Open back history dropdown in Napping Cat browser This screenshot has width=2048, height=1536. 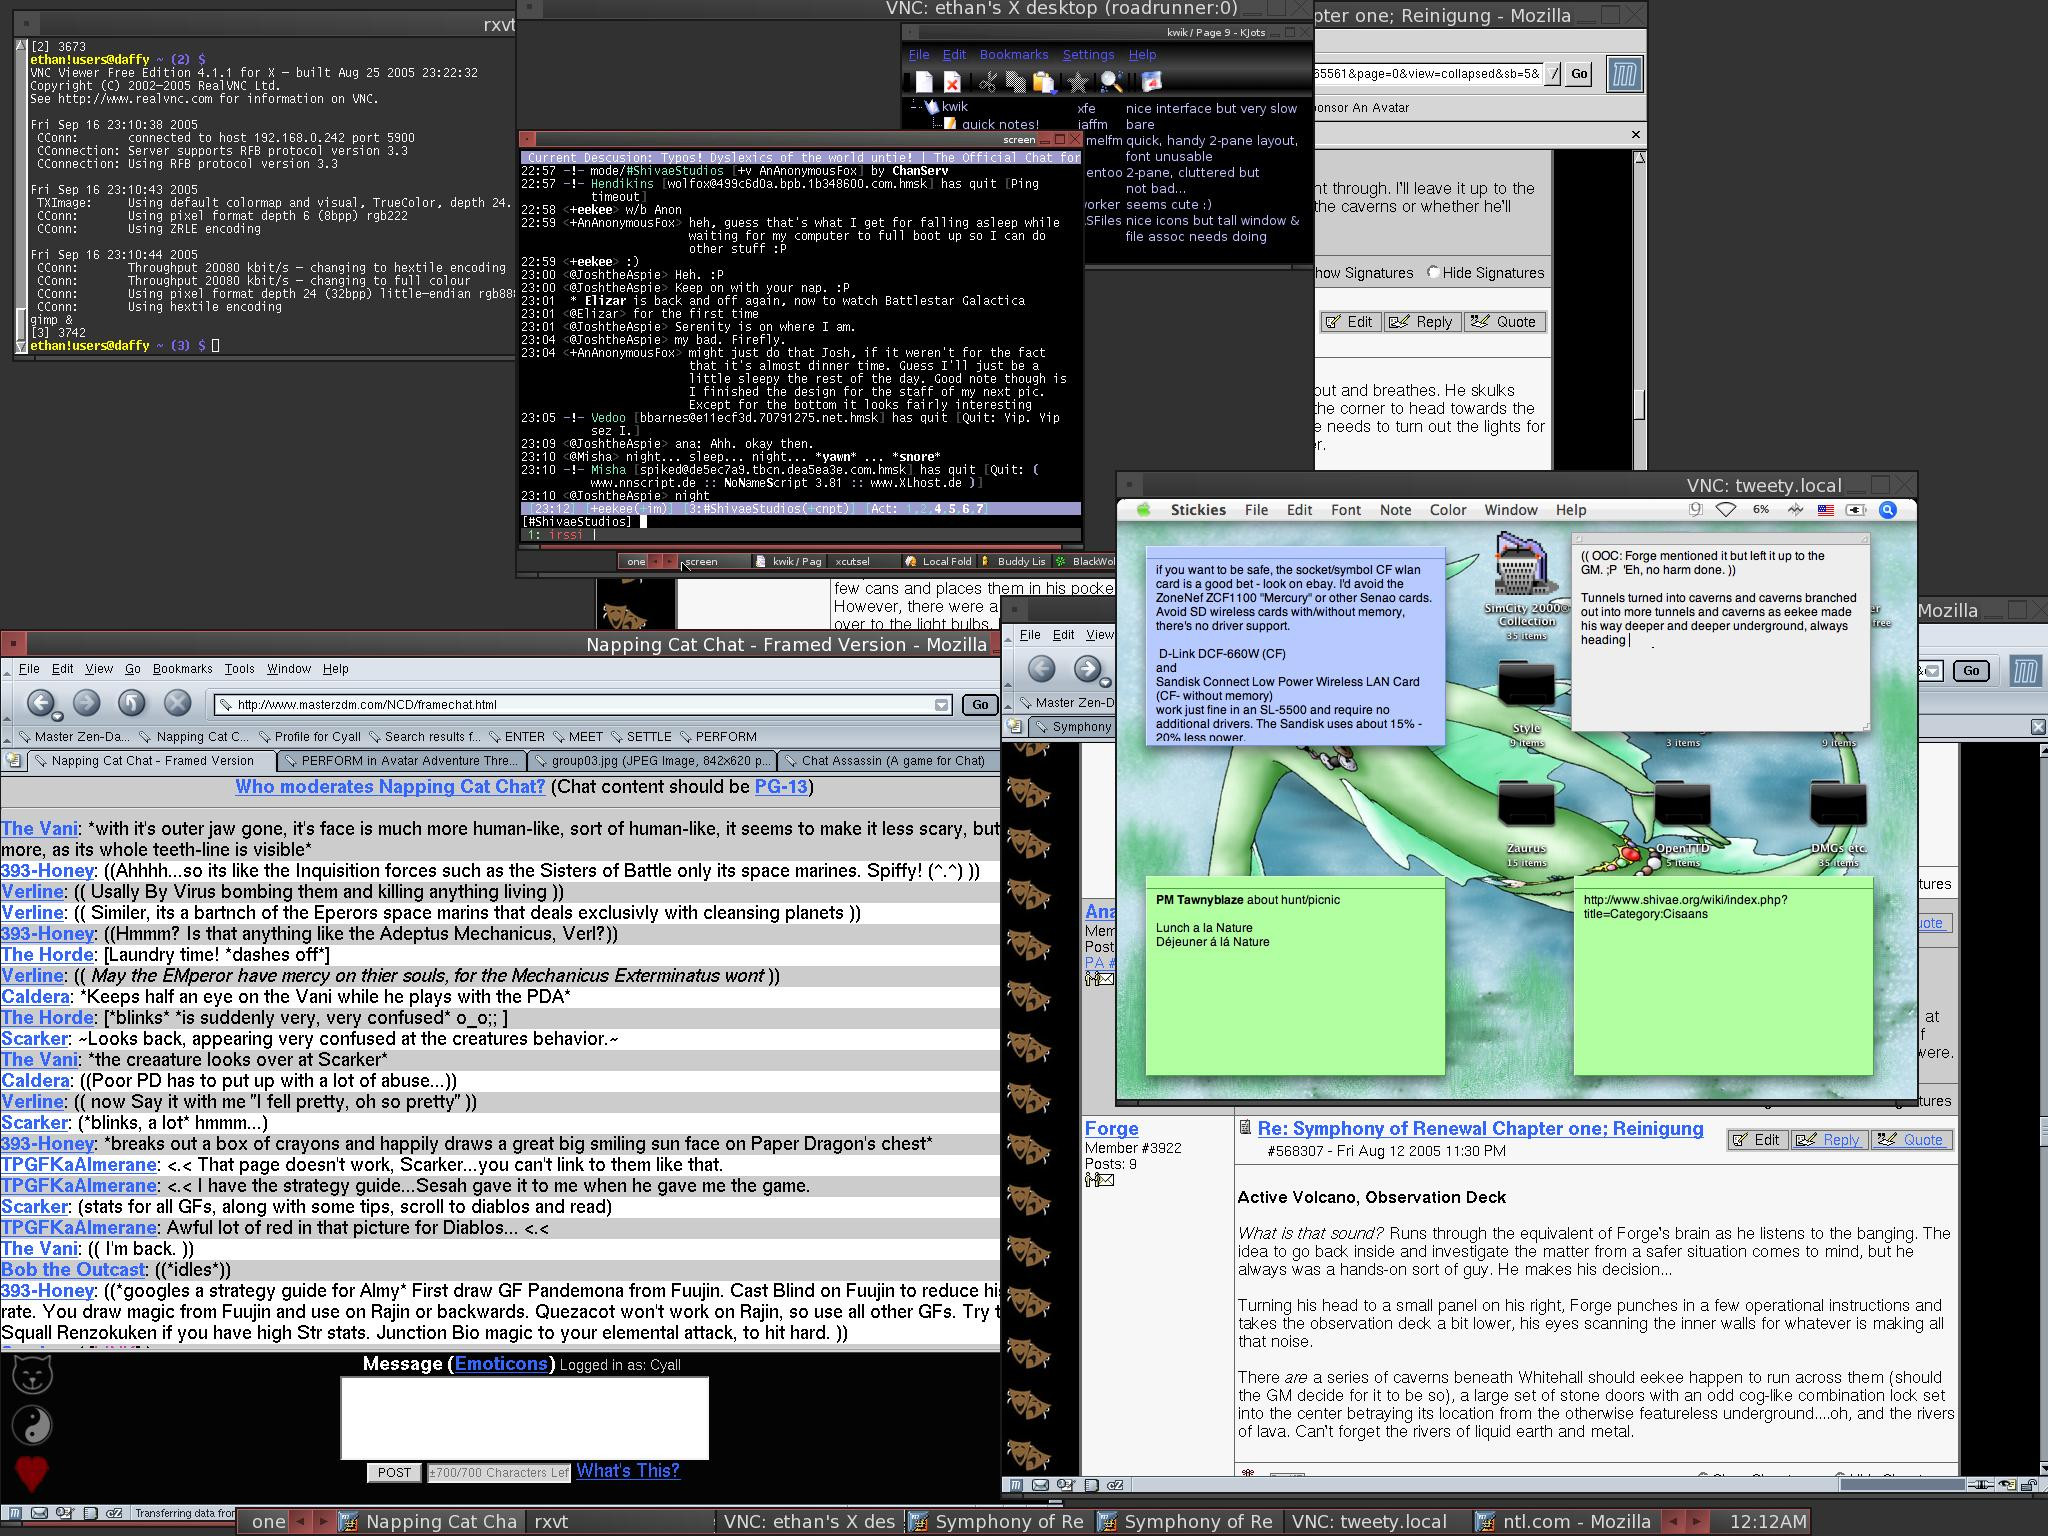click(57, 717)
